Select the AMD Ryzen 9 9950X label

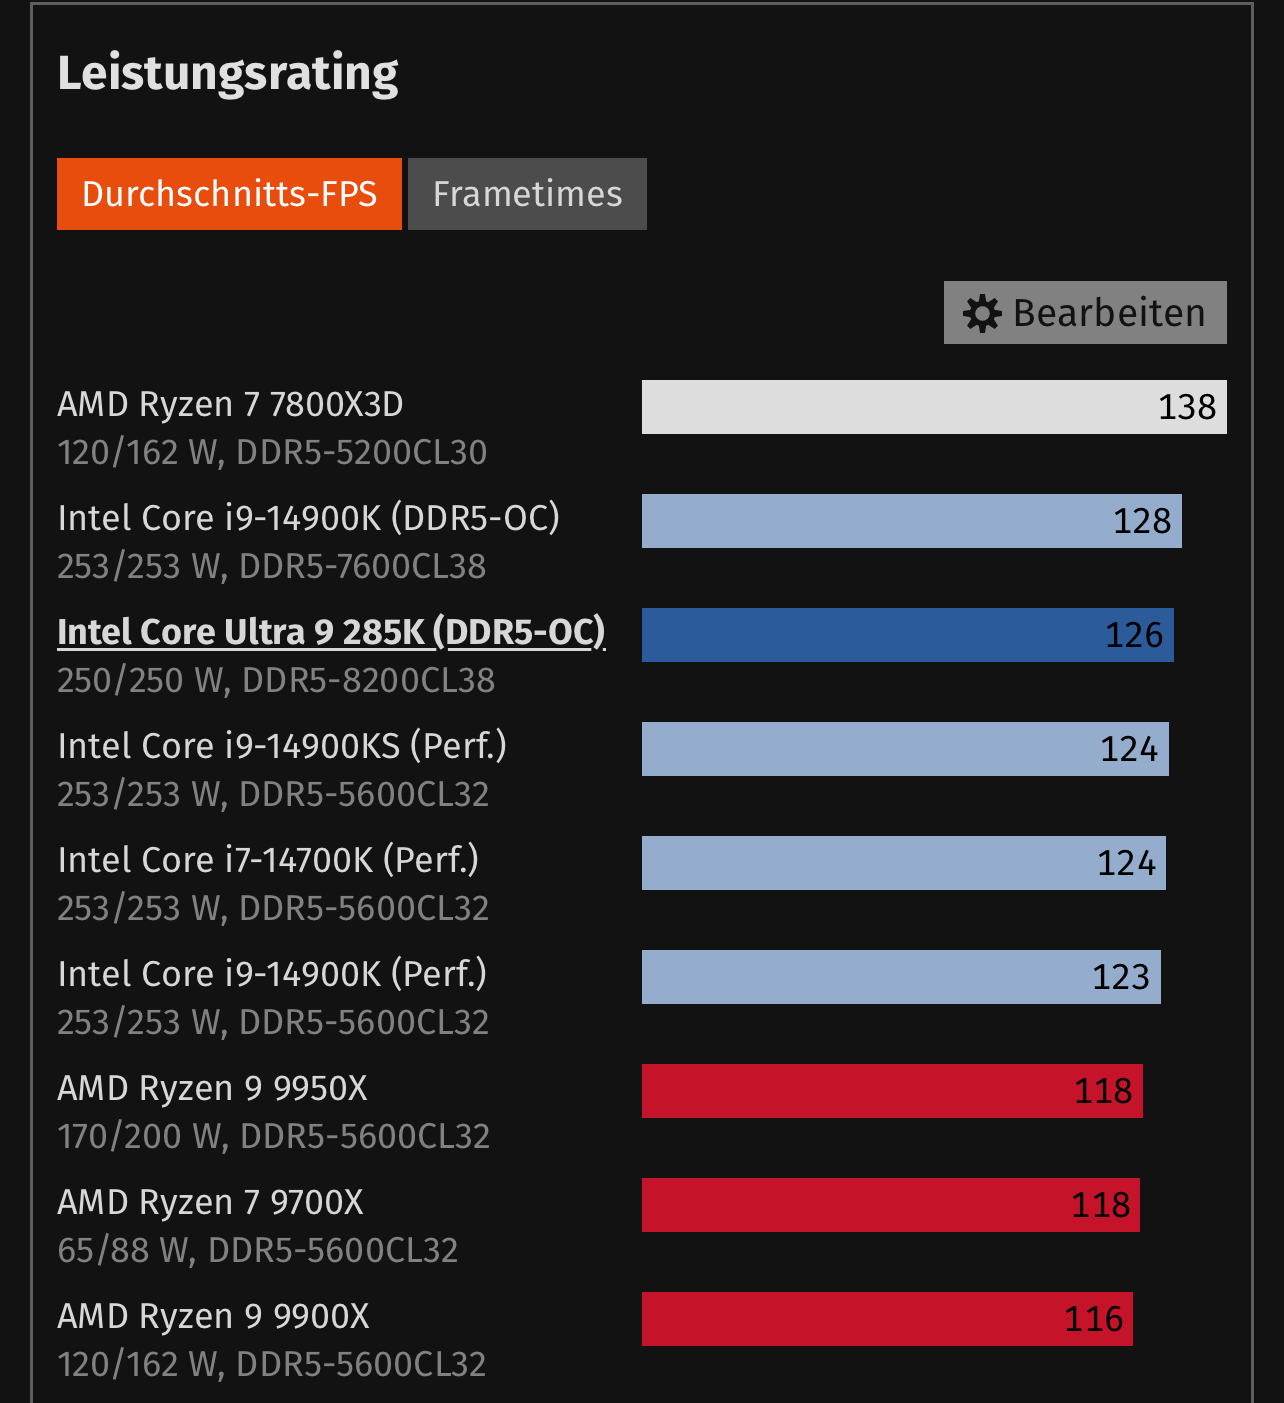(213, 1089)
